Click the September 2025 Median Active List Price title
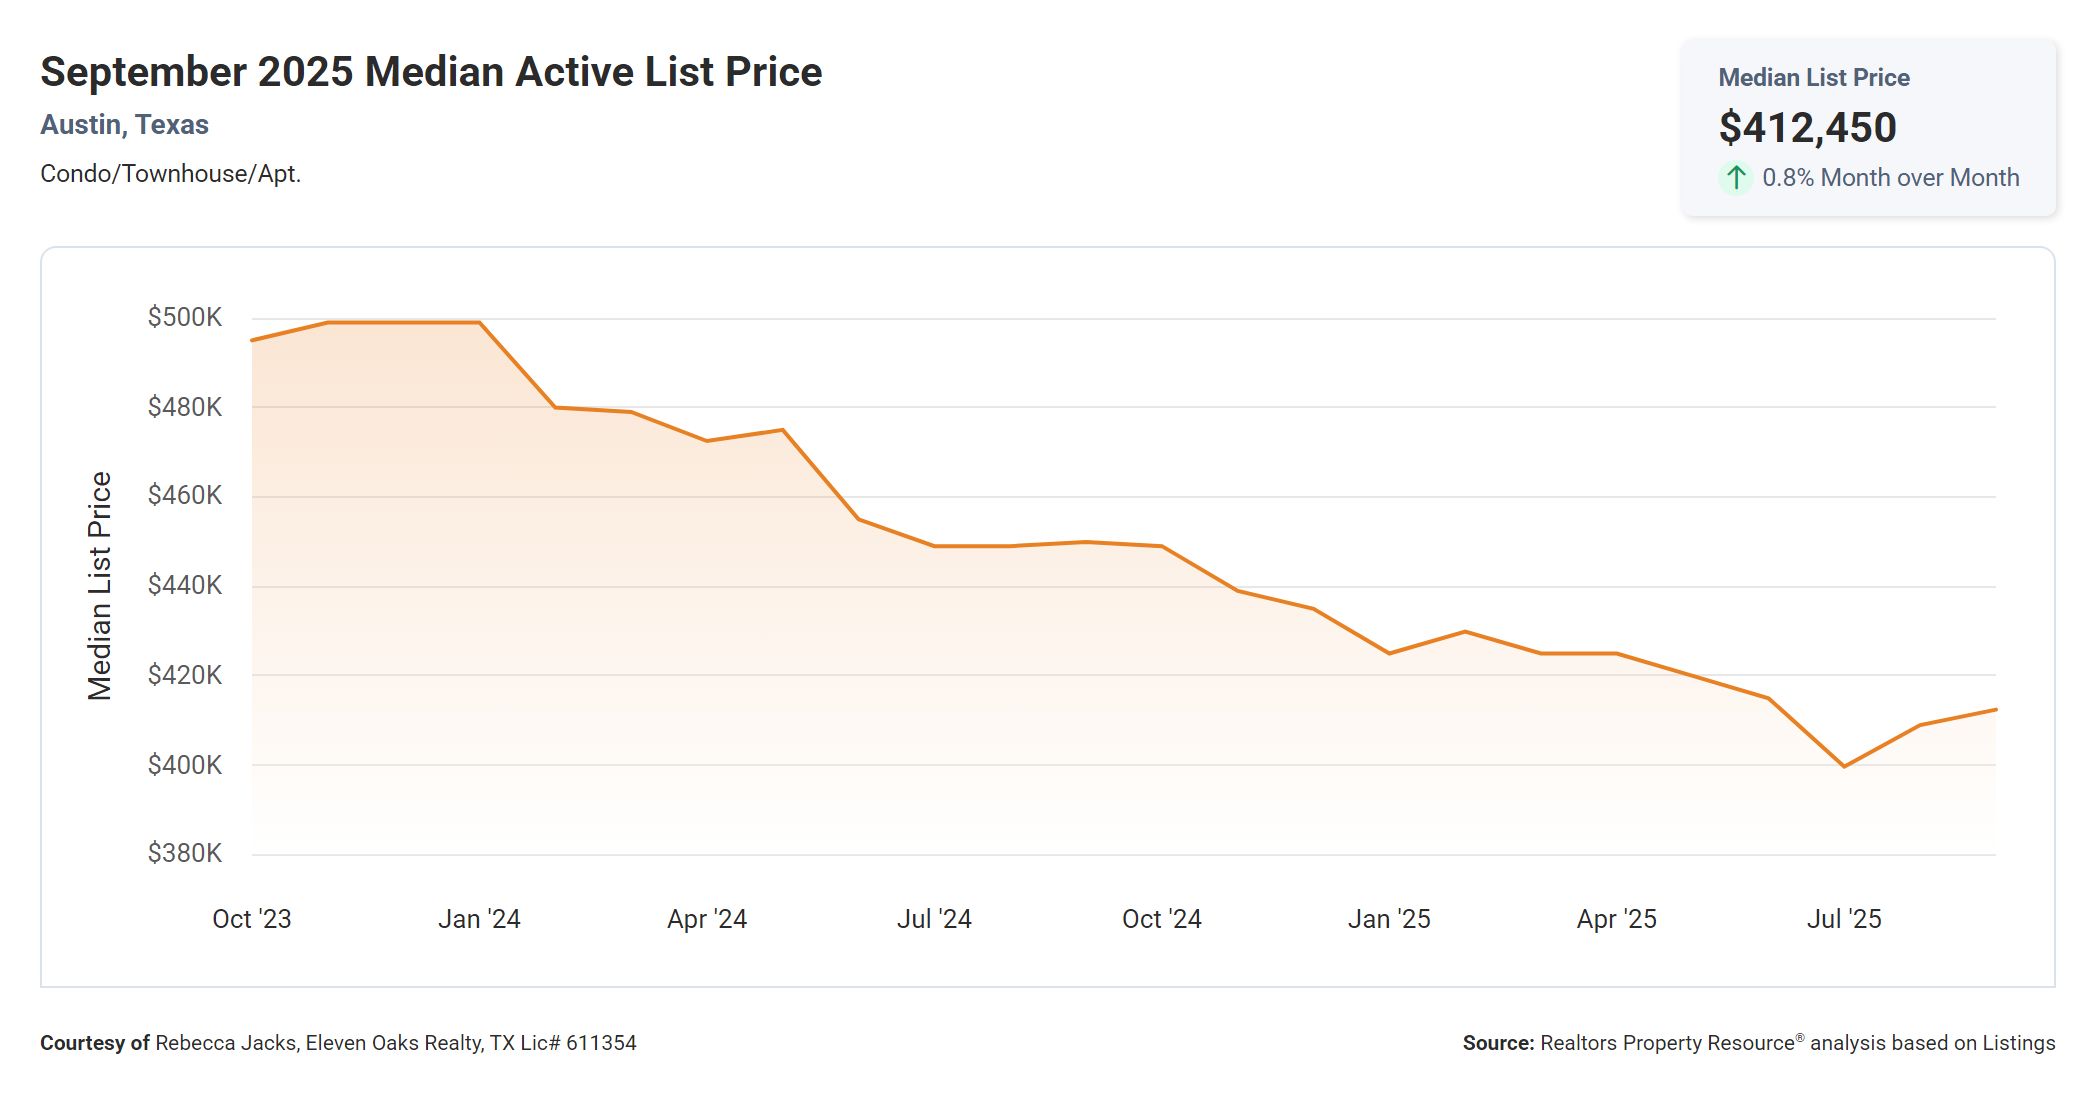Image resolution: width=2096 pixels, height=1100 pixels. pos(431,72)
